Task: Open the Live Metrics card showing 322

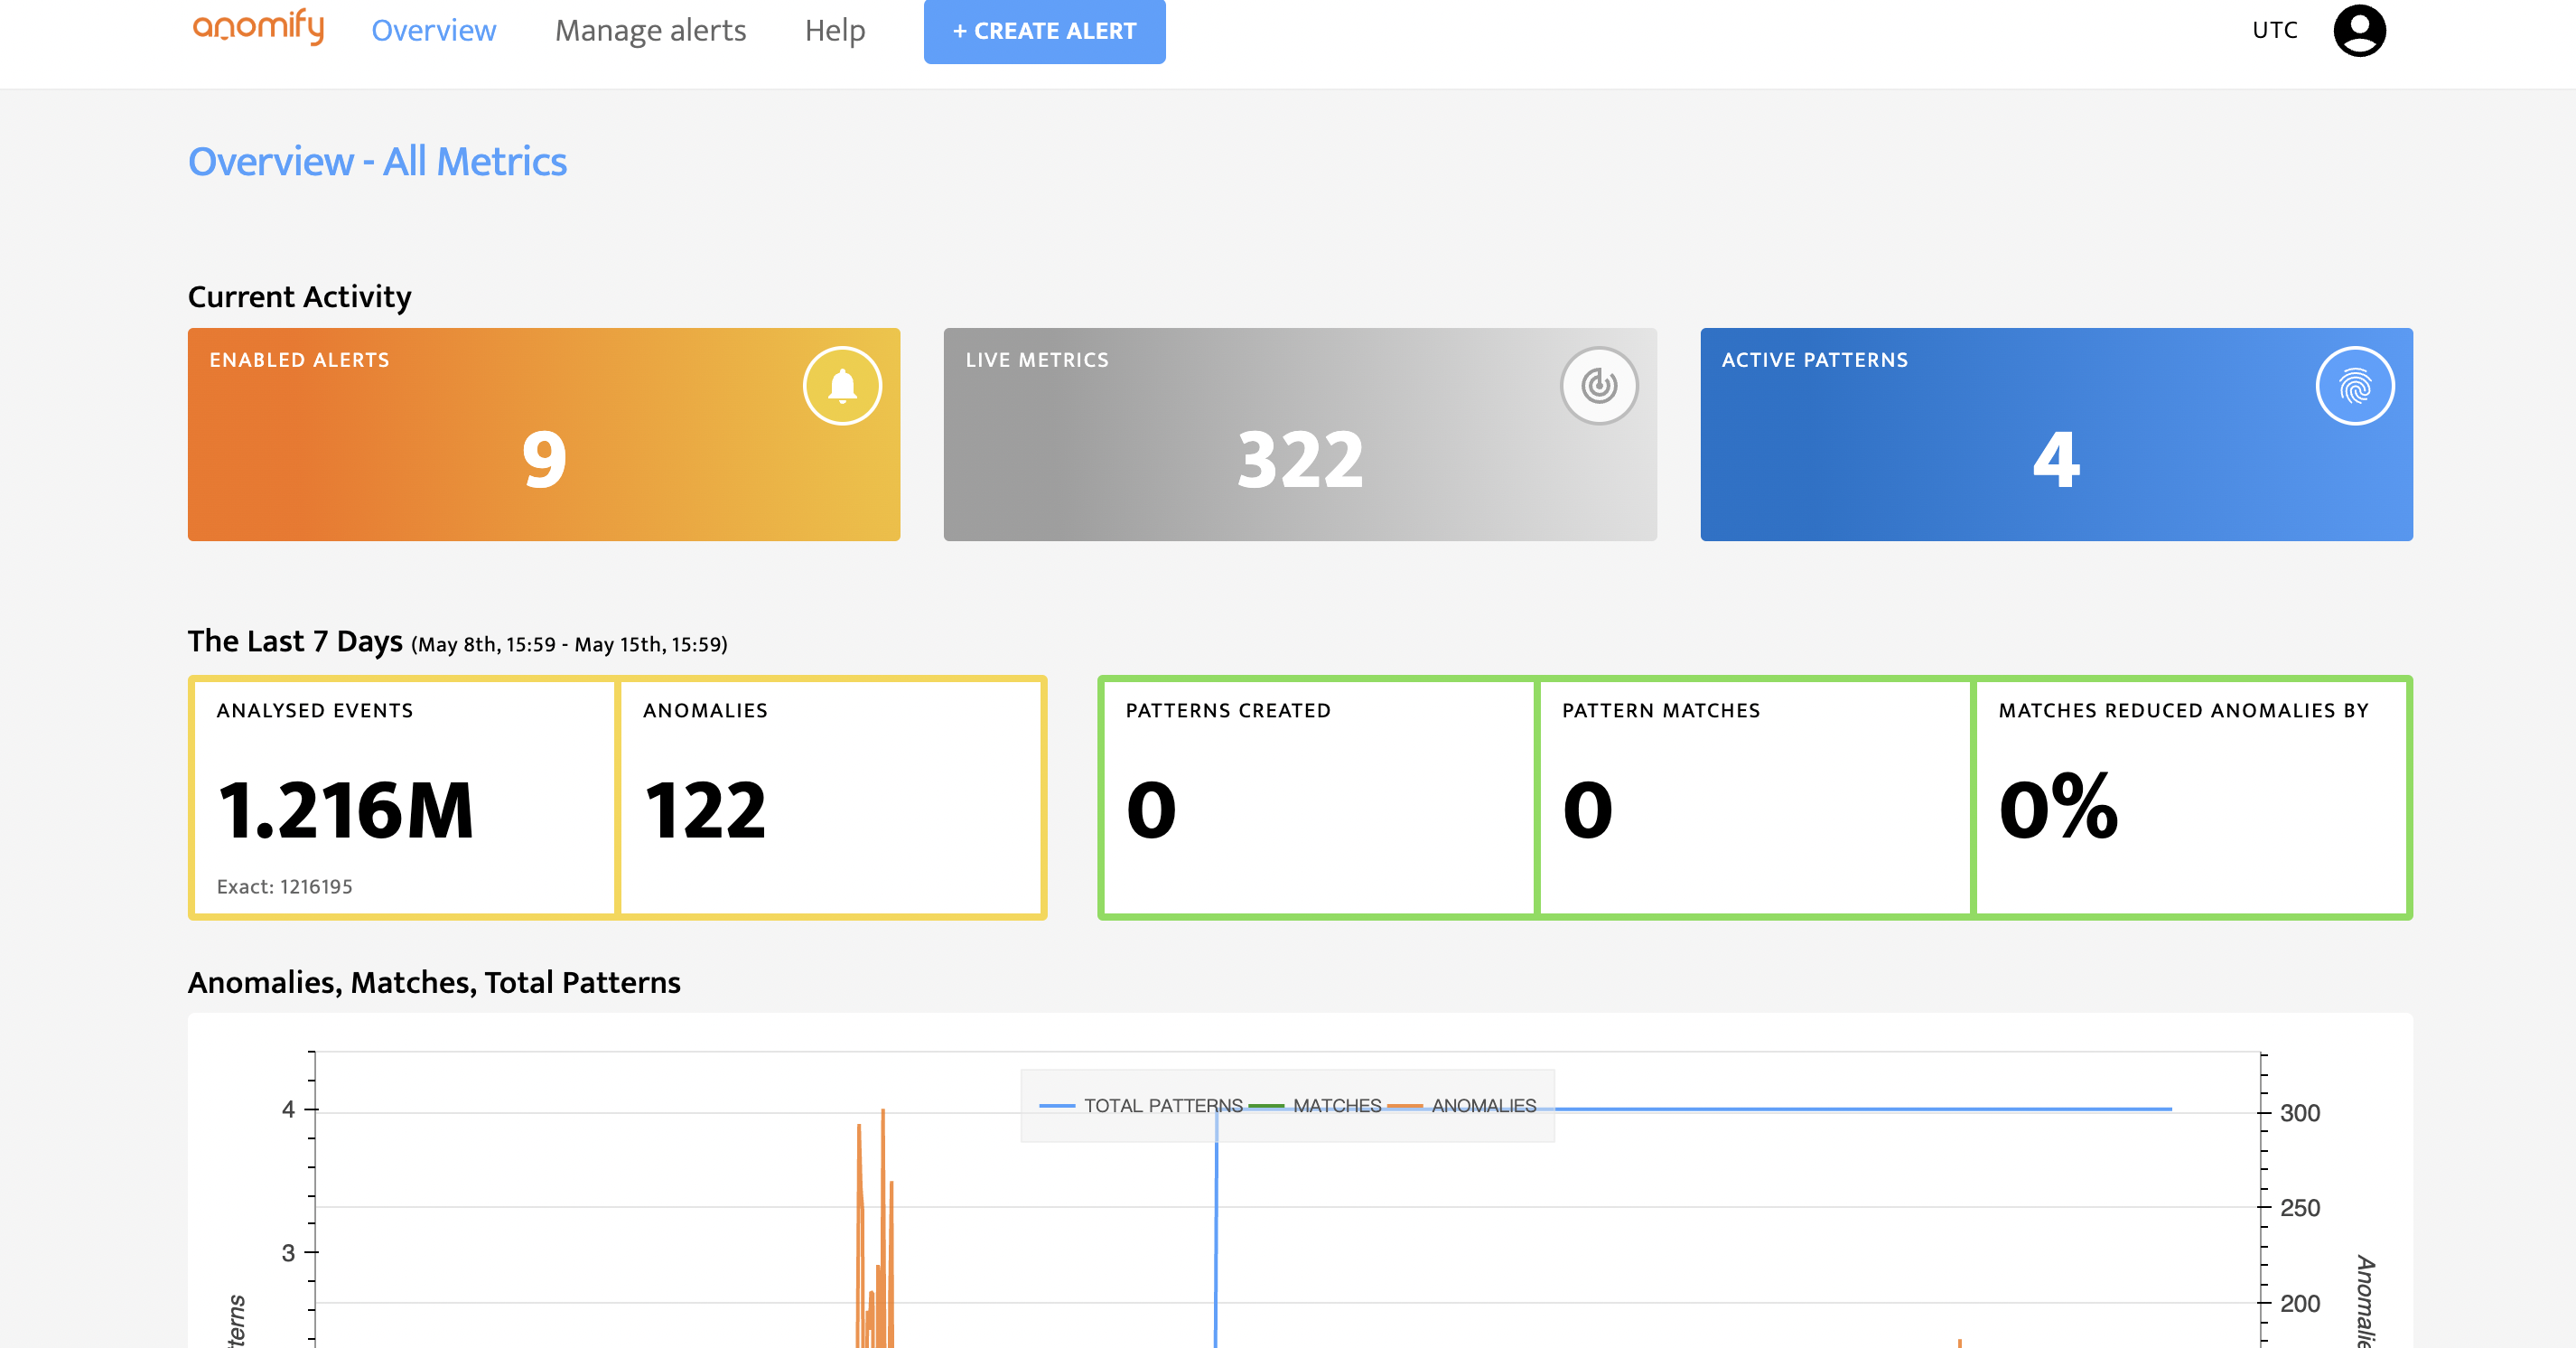Action: point(1300,434)
